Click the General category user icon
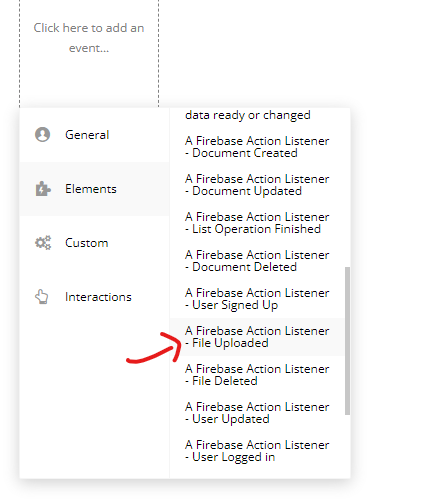This screenshot has width=429, height=501. [42, 135]
